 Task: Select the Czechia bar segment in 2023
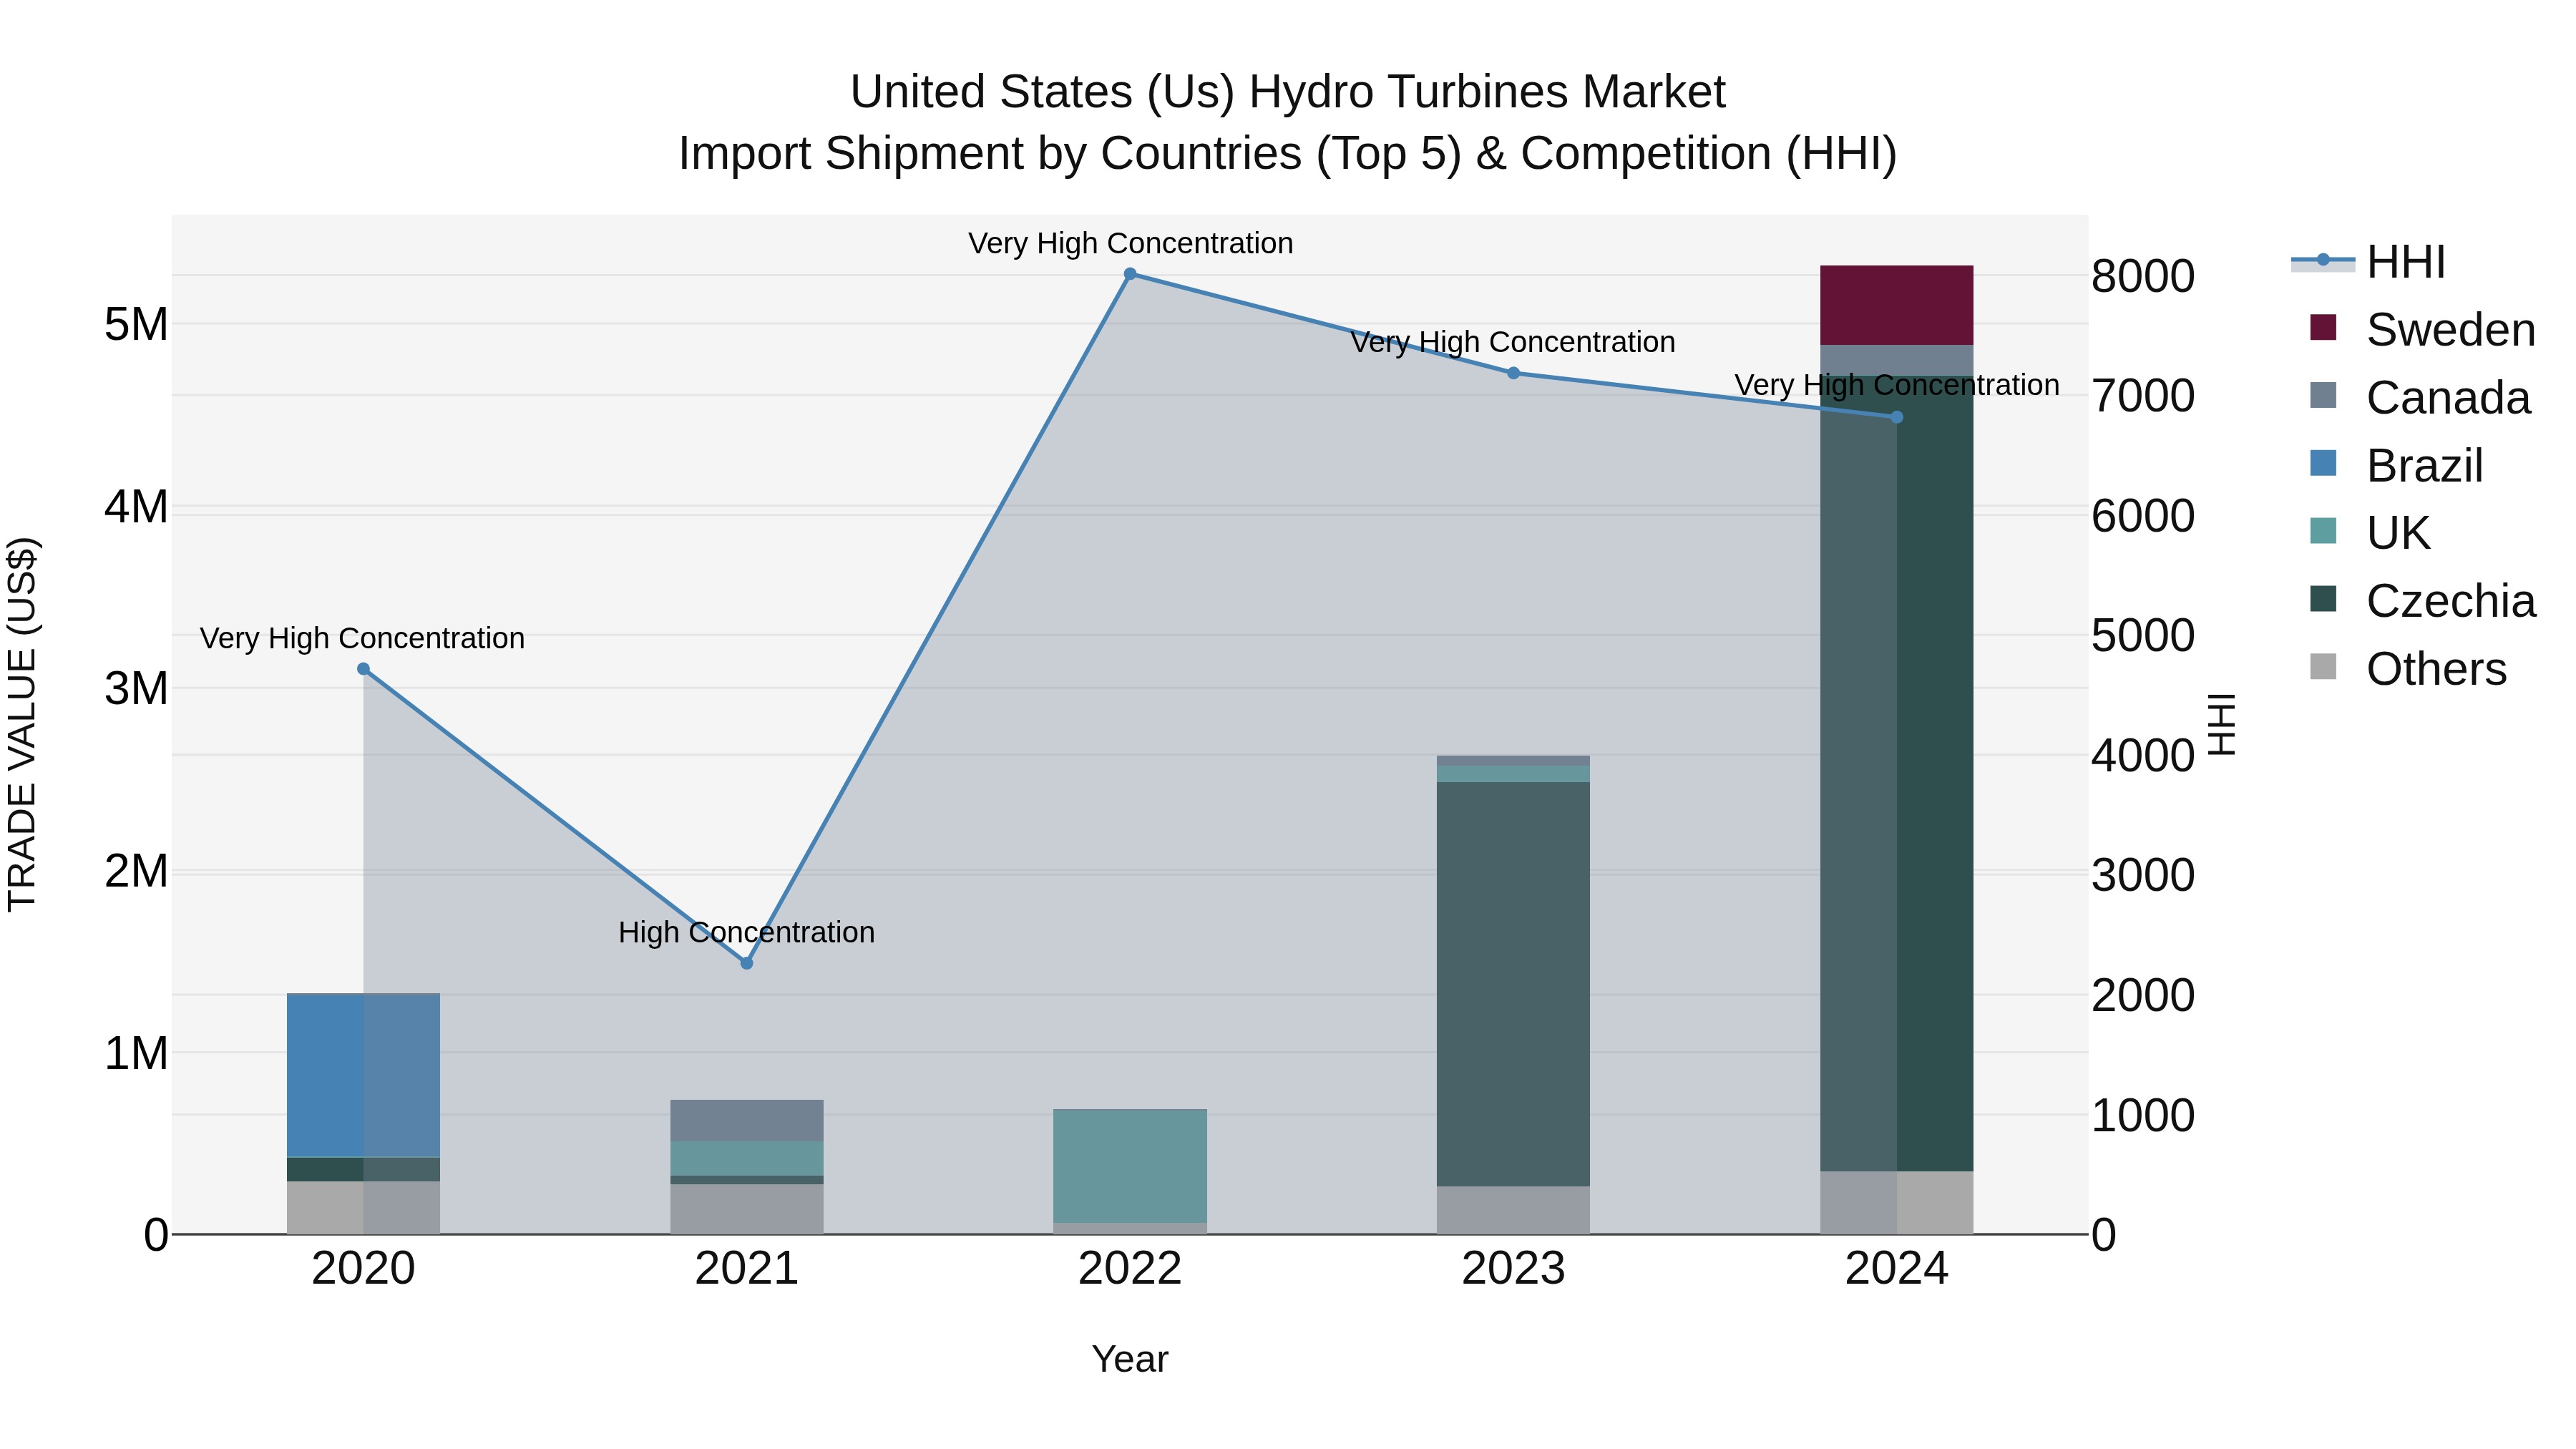(1513, 984)
